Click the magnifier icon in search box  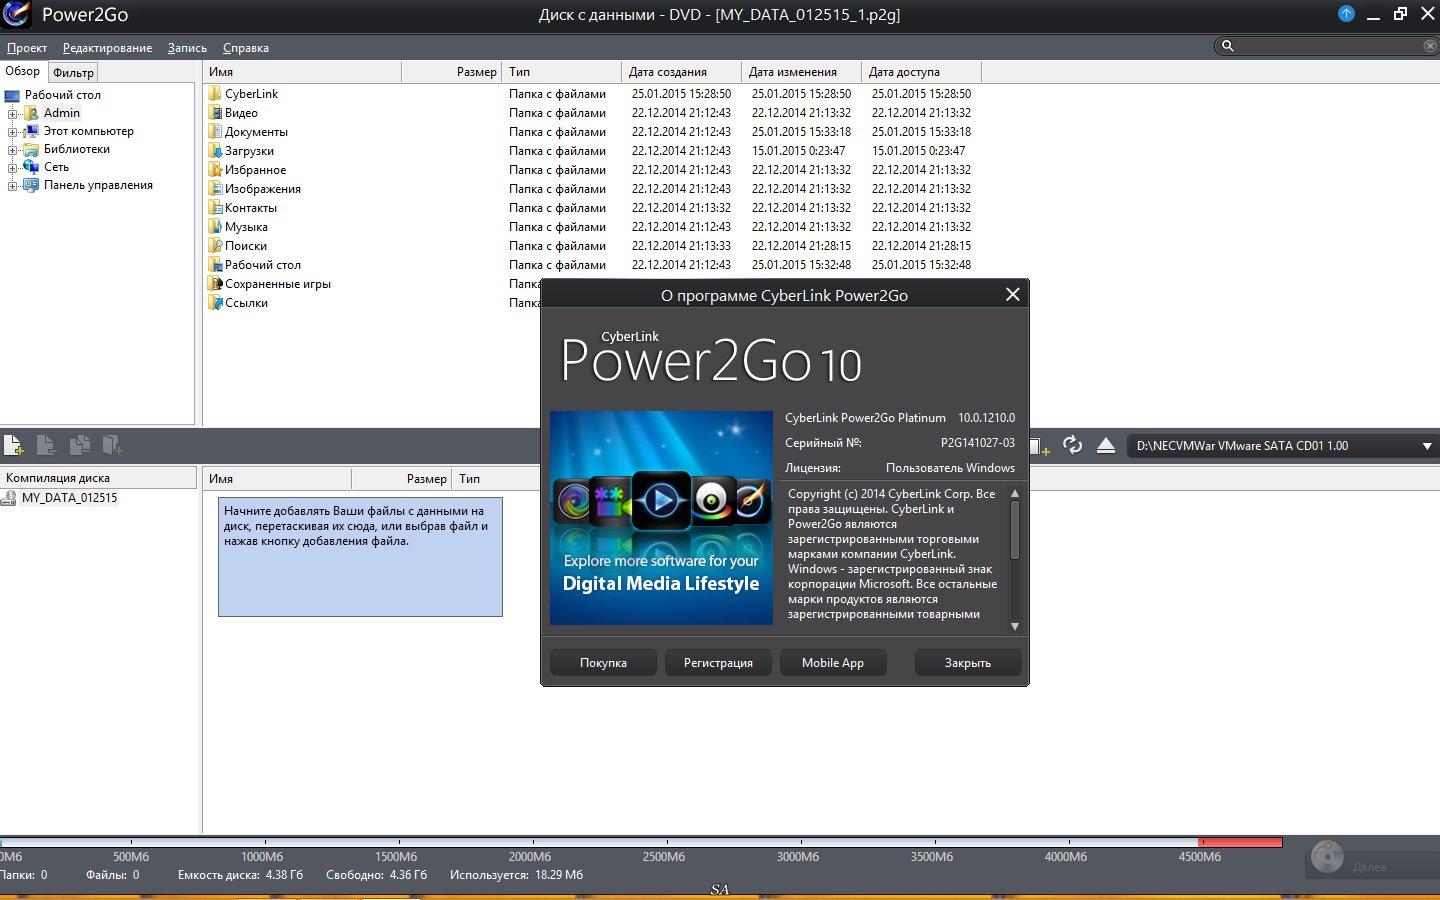click(1227, 46)
